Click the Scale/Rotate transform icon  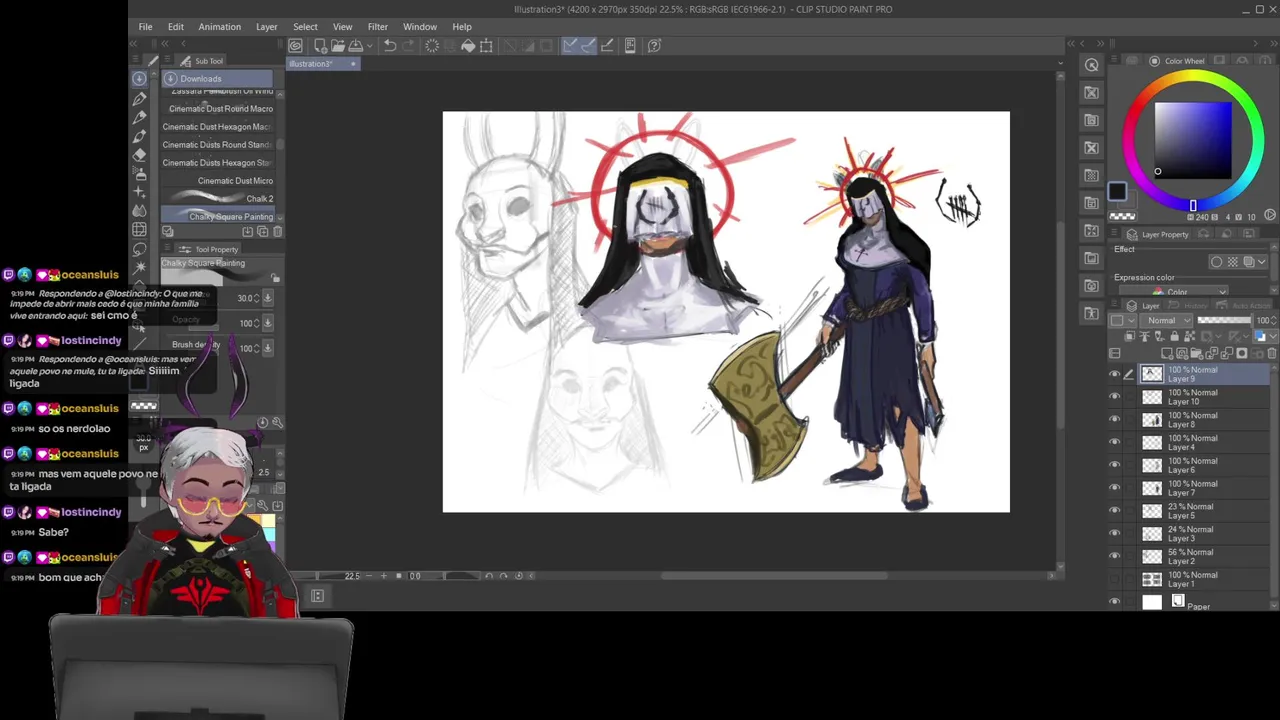(486, 45)
